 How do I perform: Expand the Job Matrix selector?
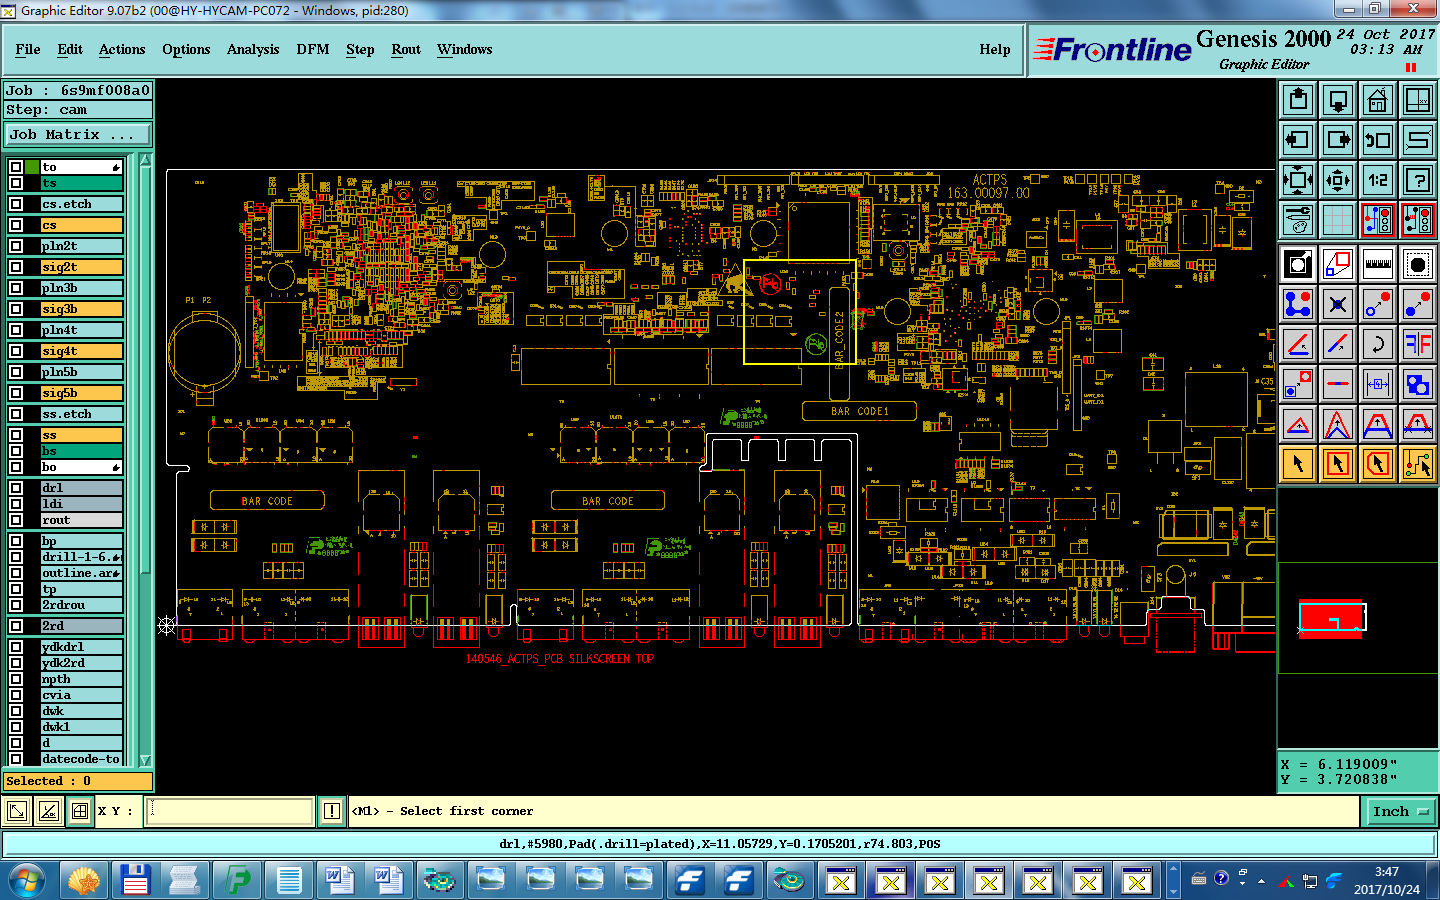click(78, 134)
